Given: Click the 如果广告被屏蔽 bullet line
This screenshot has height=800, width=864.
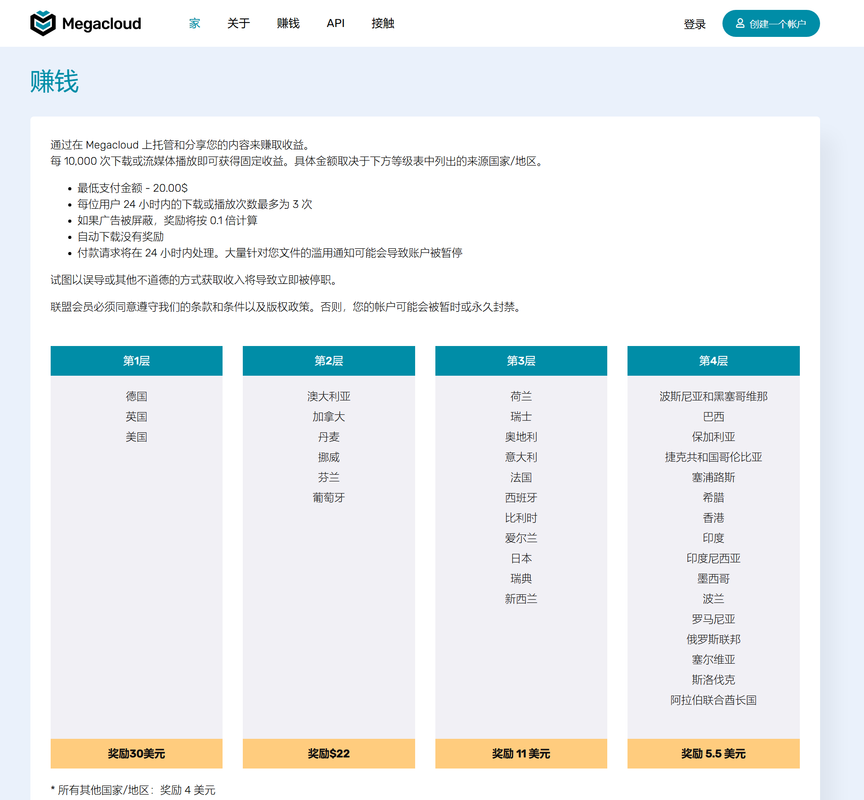Looking at the screenshot, I should 167,221.
